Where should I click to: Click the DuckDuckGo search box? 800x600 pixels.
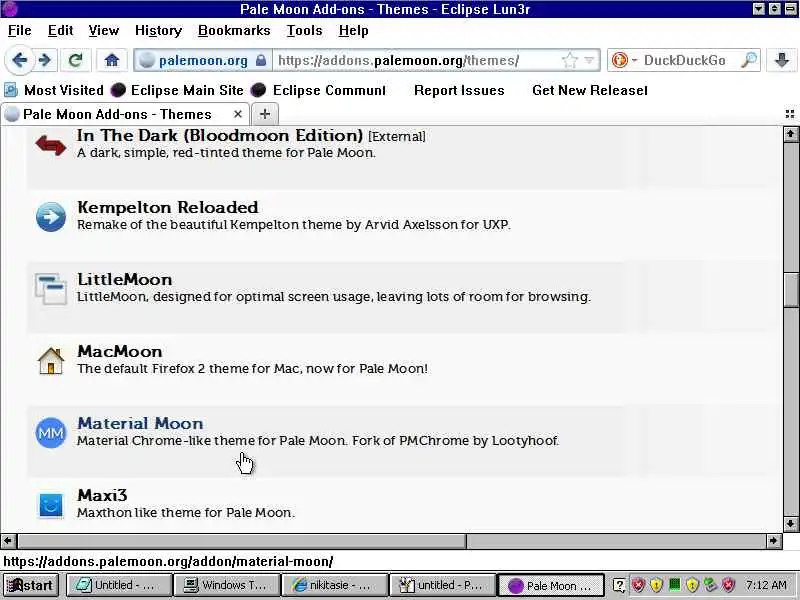point(686,60)
